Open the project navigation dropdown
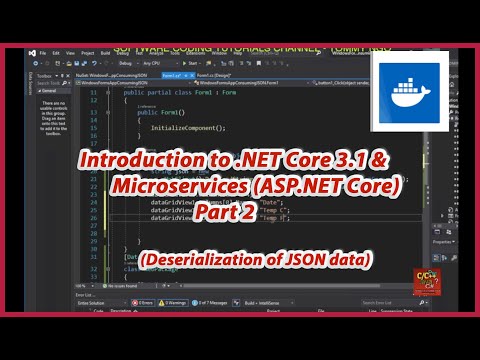The image size is (480, 360). (x=133, y=83)
